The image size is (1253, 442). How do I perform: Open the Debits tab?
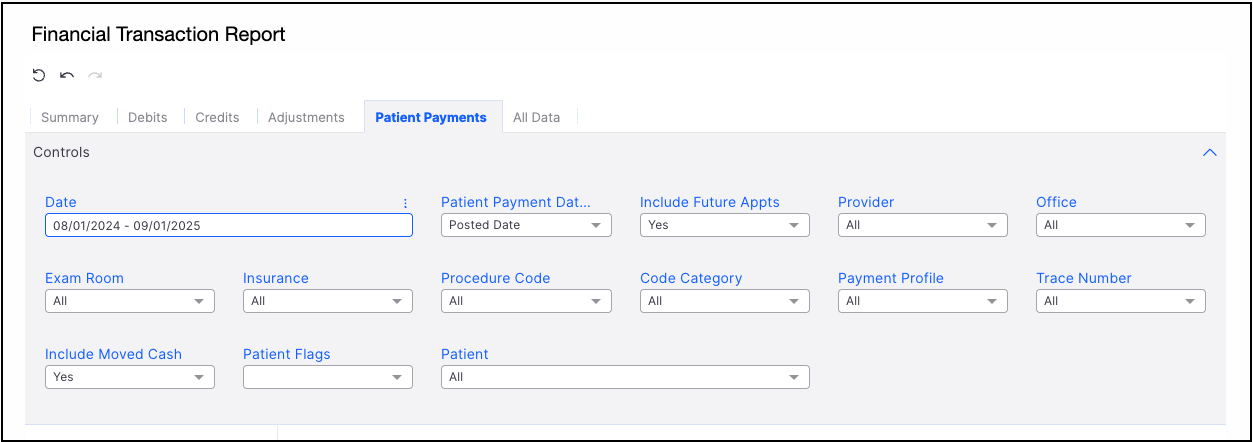click(x=148, y=117)
